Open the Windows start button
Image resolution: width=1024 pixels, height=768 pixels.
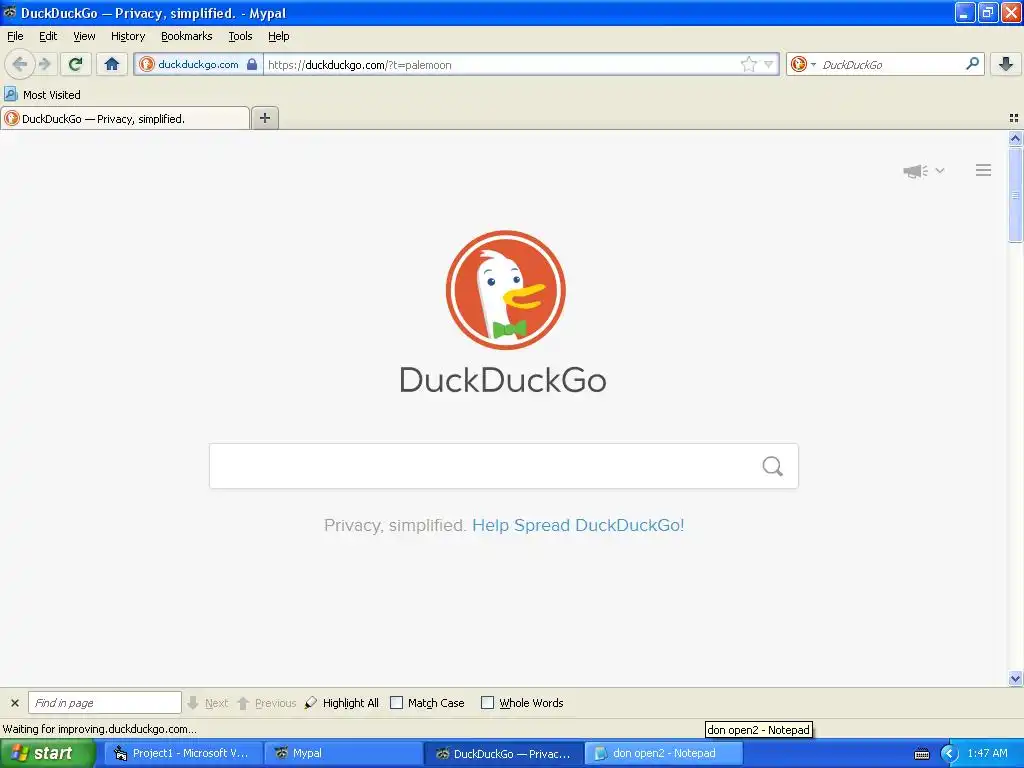(x=48, y=753)
